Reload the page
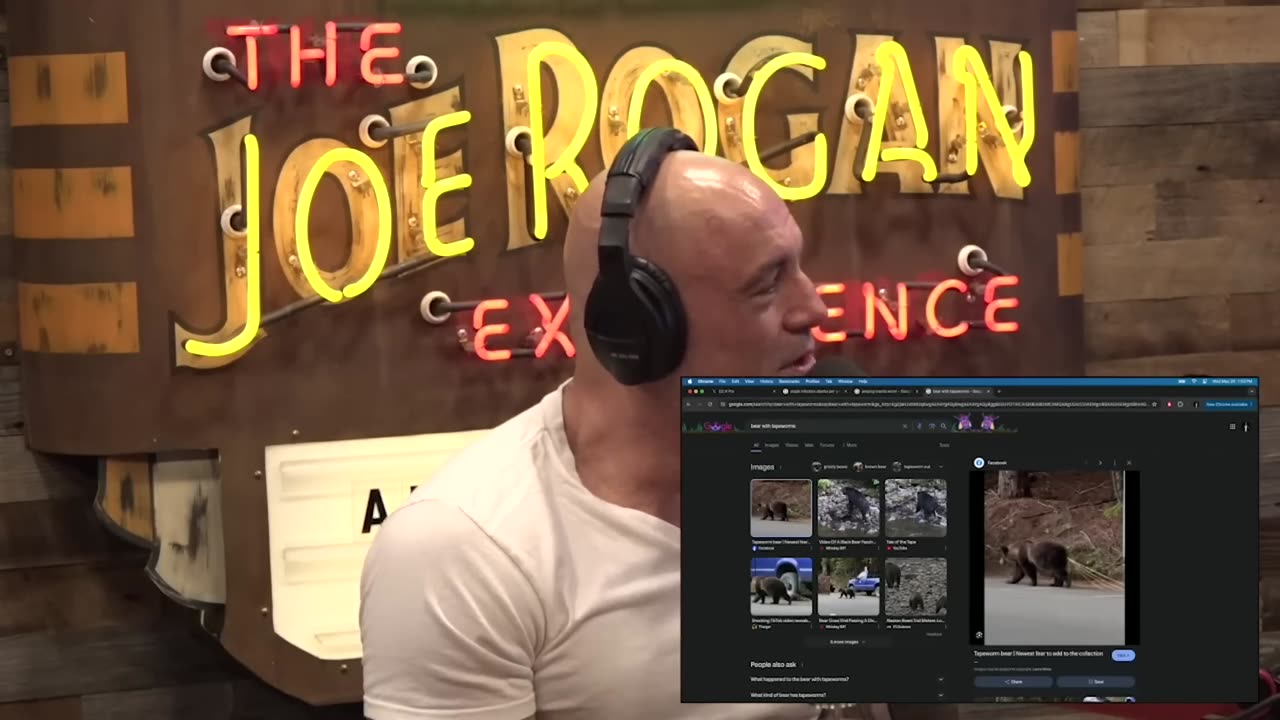The image size is (1280, 720). (710, 404)
